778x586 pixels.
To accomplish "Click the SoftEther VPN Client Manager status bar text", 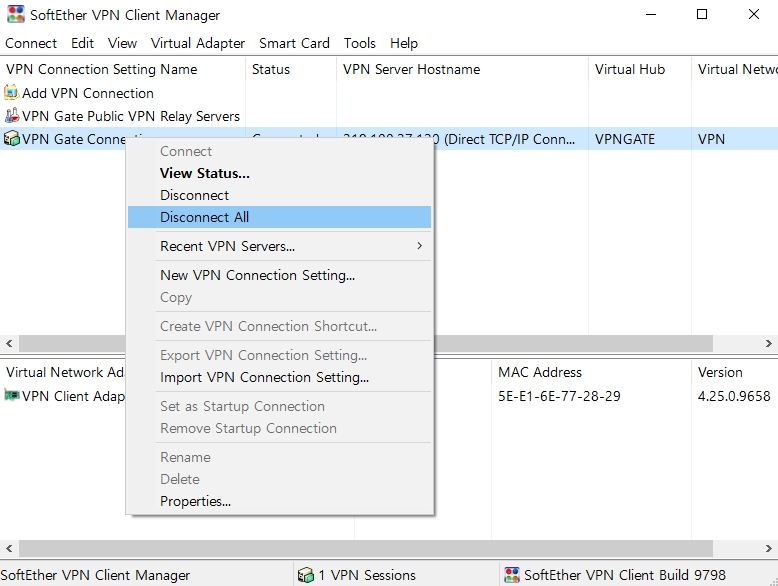I will pos(95,575).
